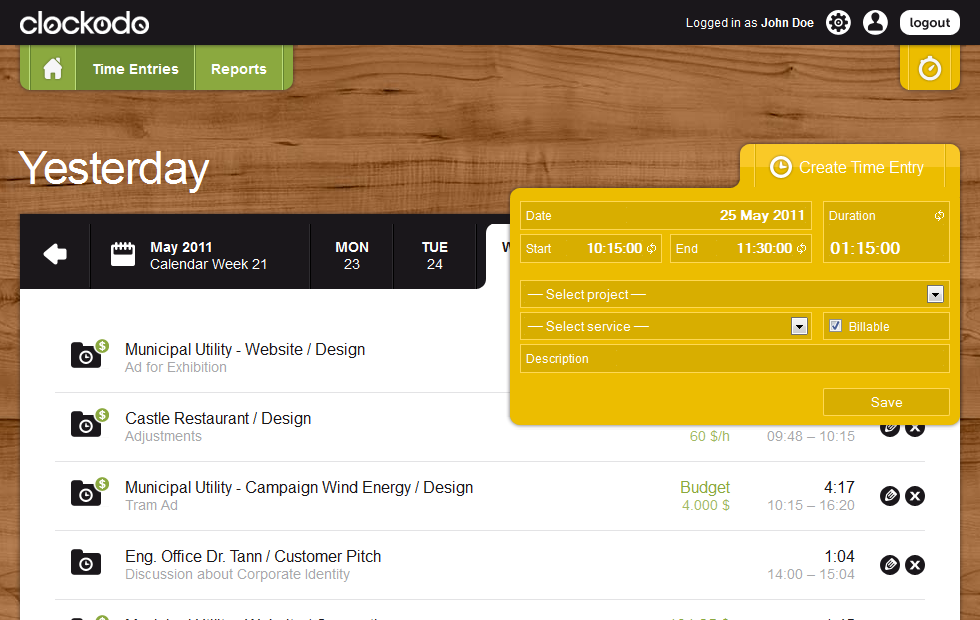Open the calendar icon beside May 2011
Image resolution: width=980 pixels, height=620 pixels.
(x=122, y=254)
